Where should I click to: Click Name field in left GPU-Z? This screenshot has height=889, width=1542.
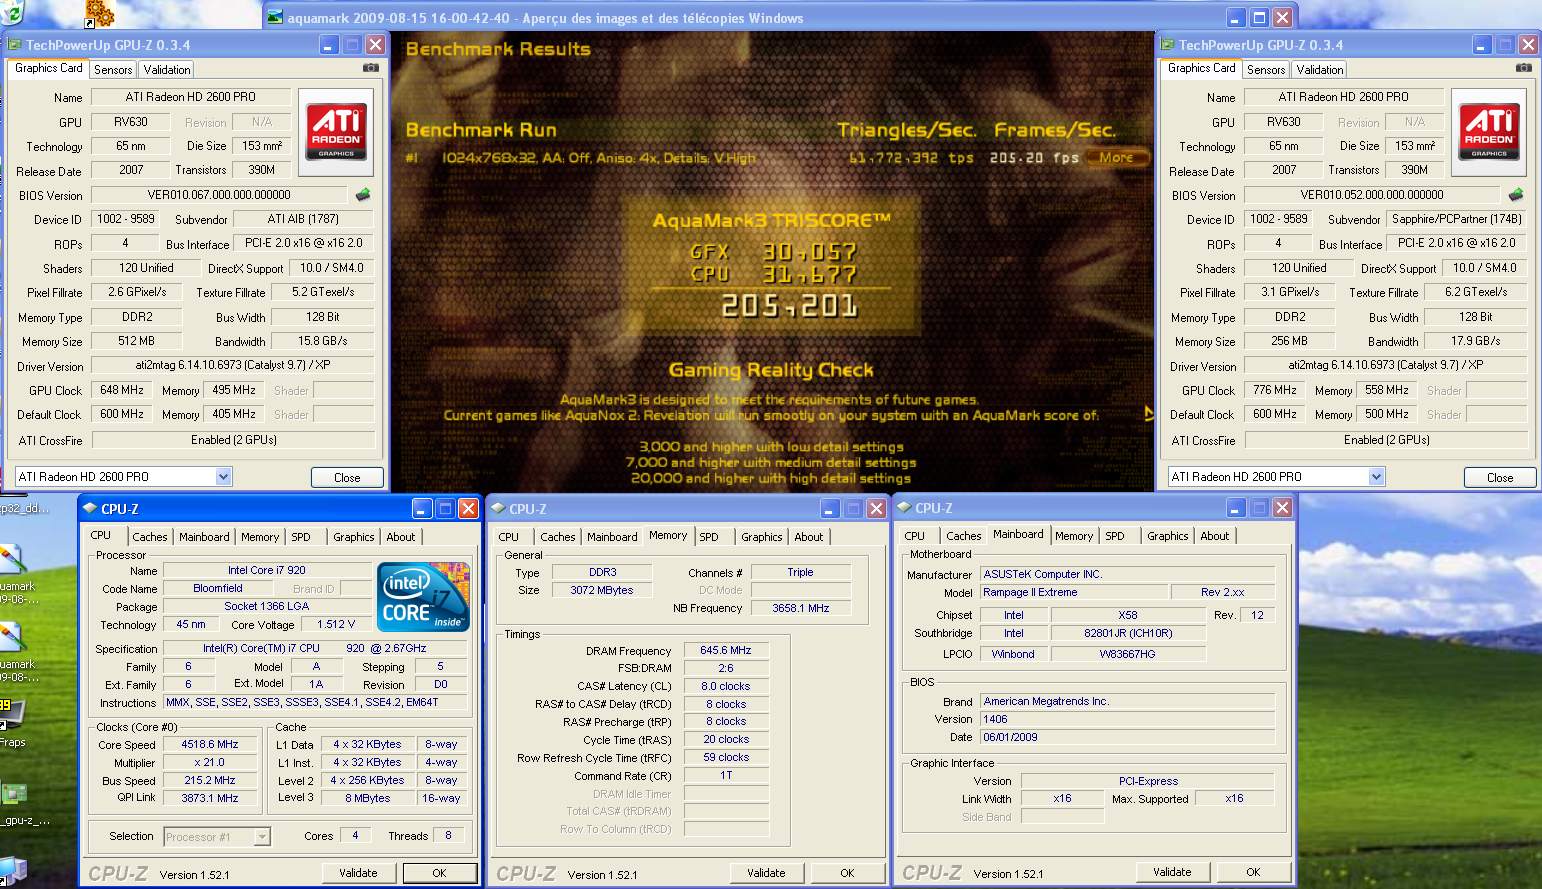(191, 97)
